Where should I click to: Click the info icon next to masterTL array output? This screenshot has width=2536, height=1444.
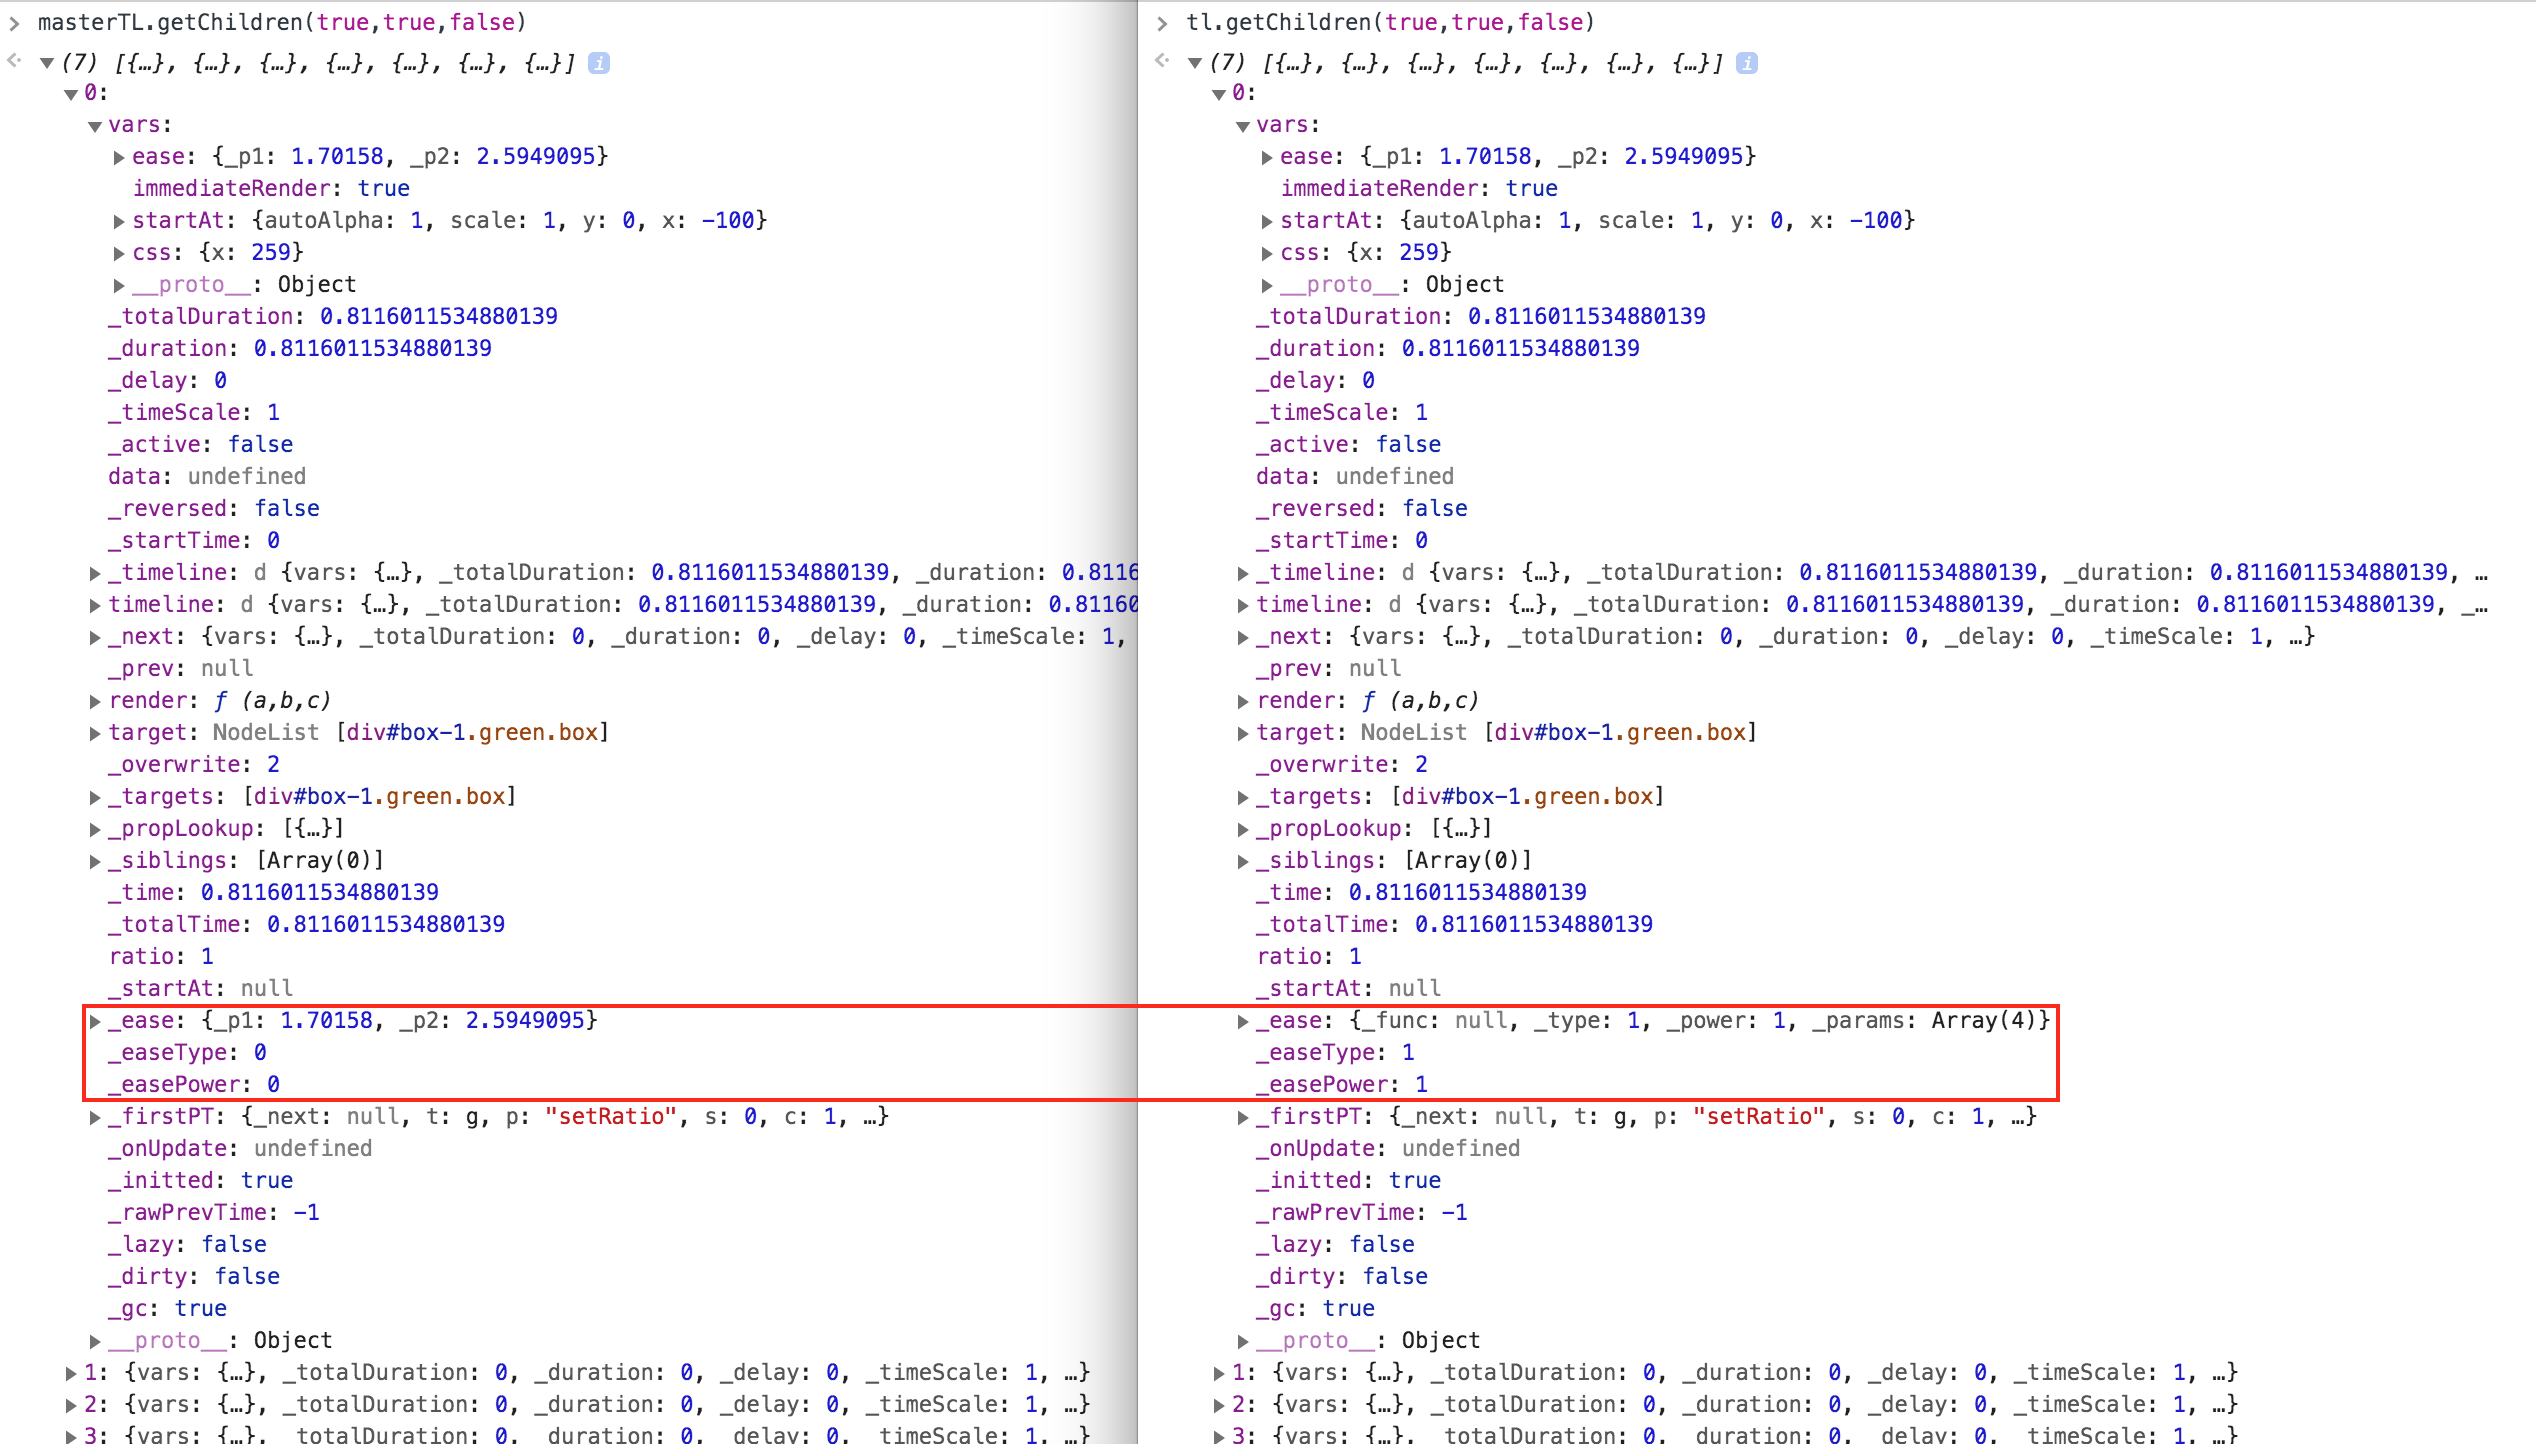pos(600,62)
